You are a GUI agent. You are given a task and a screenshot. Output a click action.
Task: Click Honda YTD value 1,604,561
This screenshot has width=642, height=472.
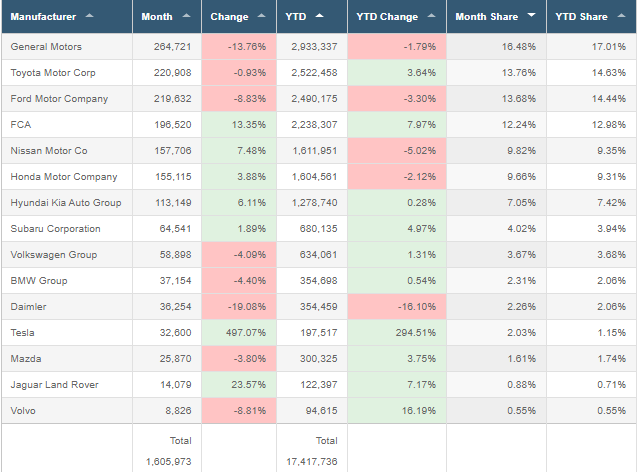click(314, 177)
